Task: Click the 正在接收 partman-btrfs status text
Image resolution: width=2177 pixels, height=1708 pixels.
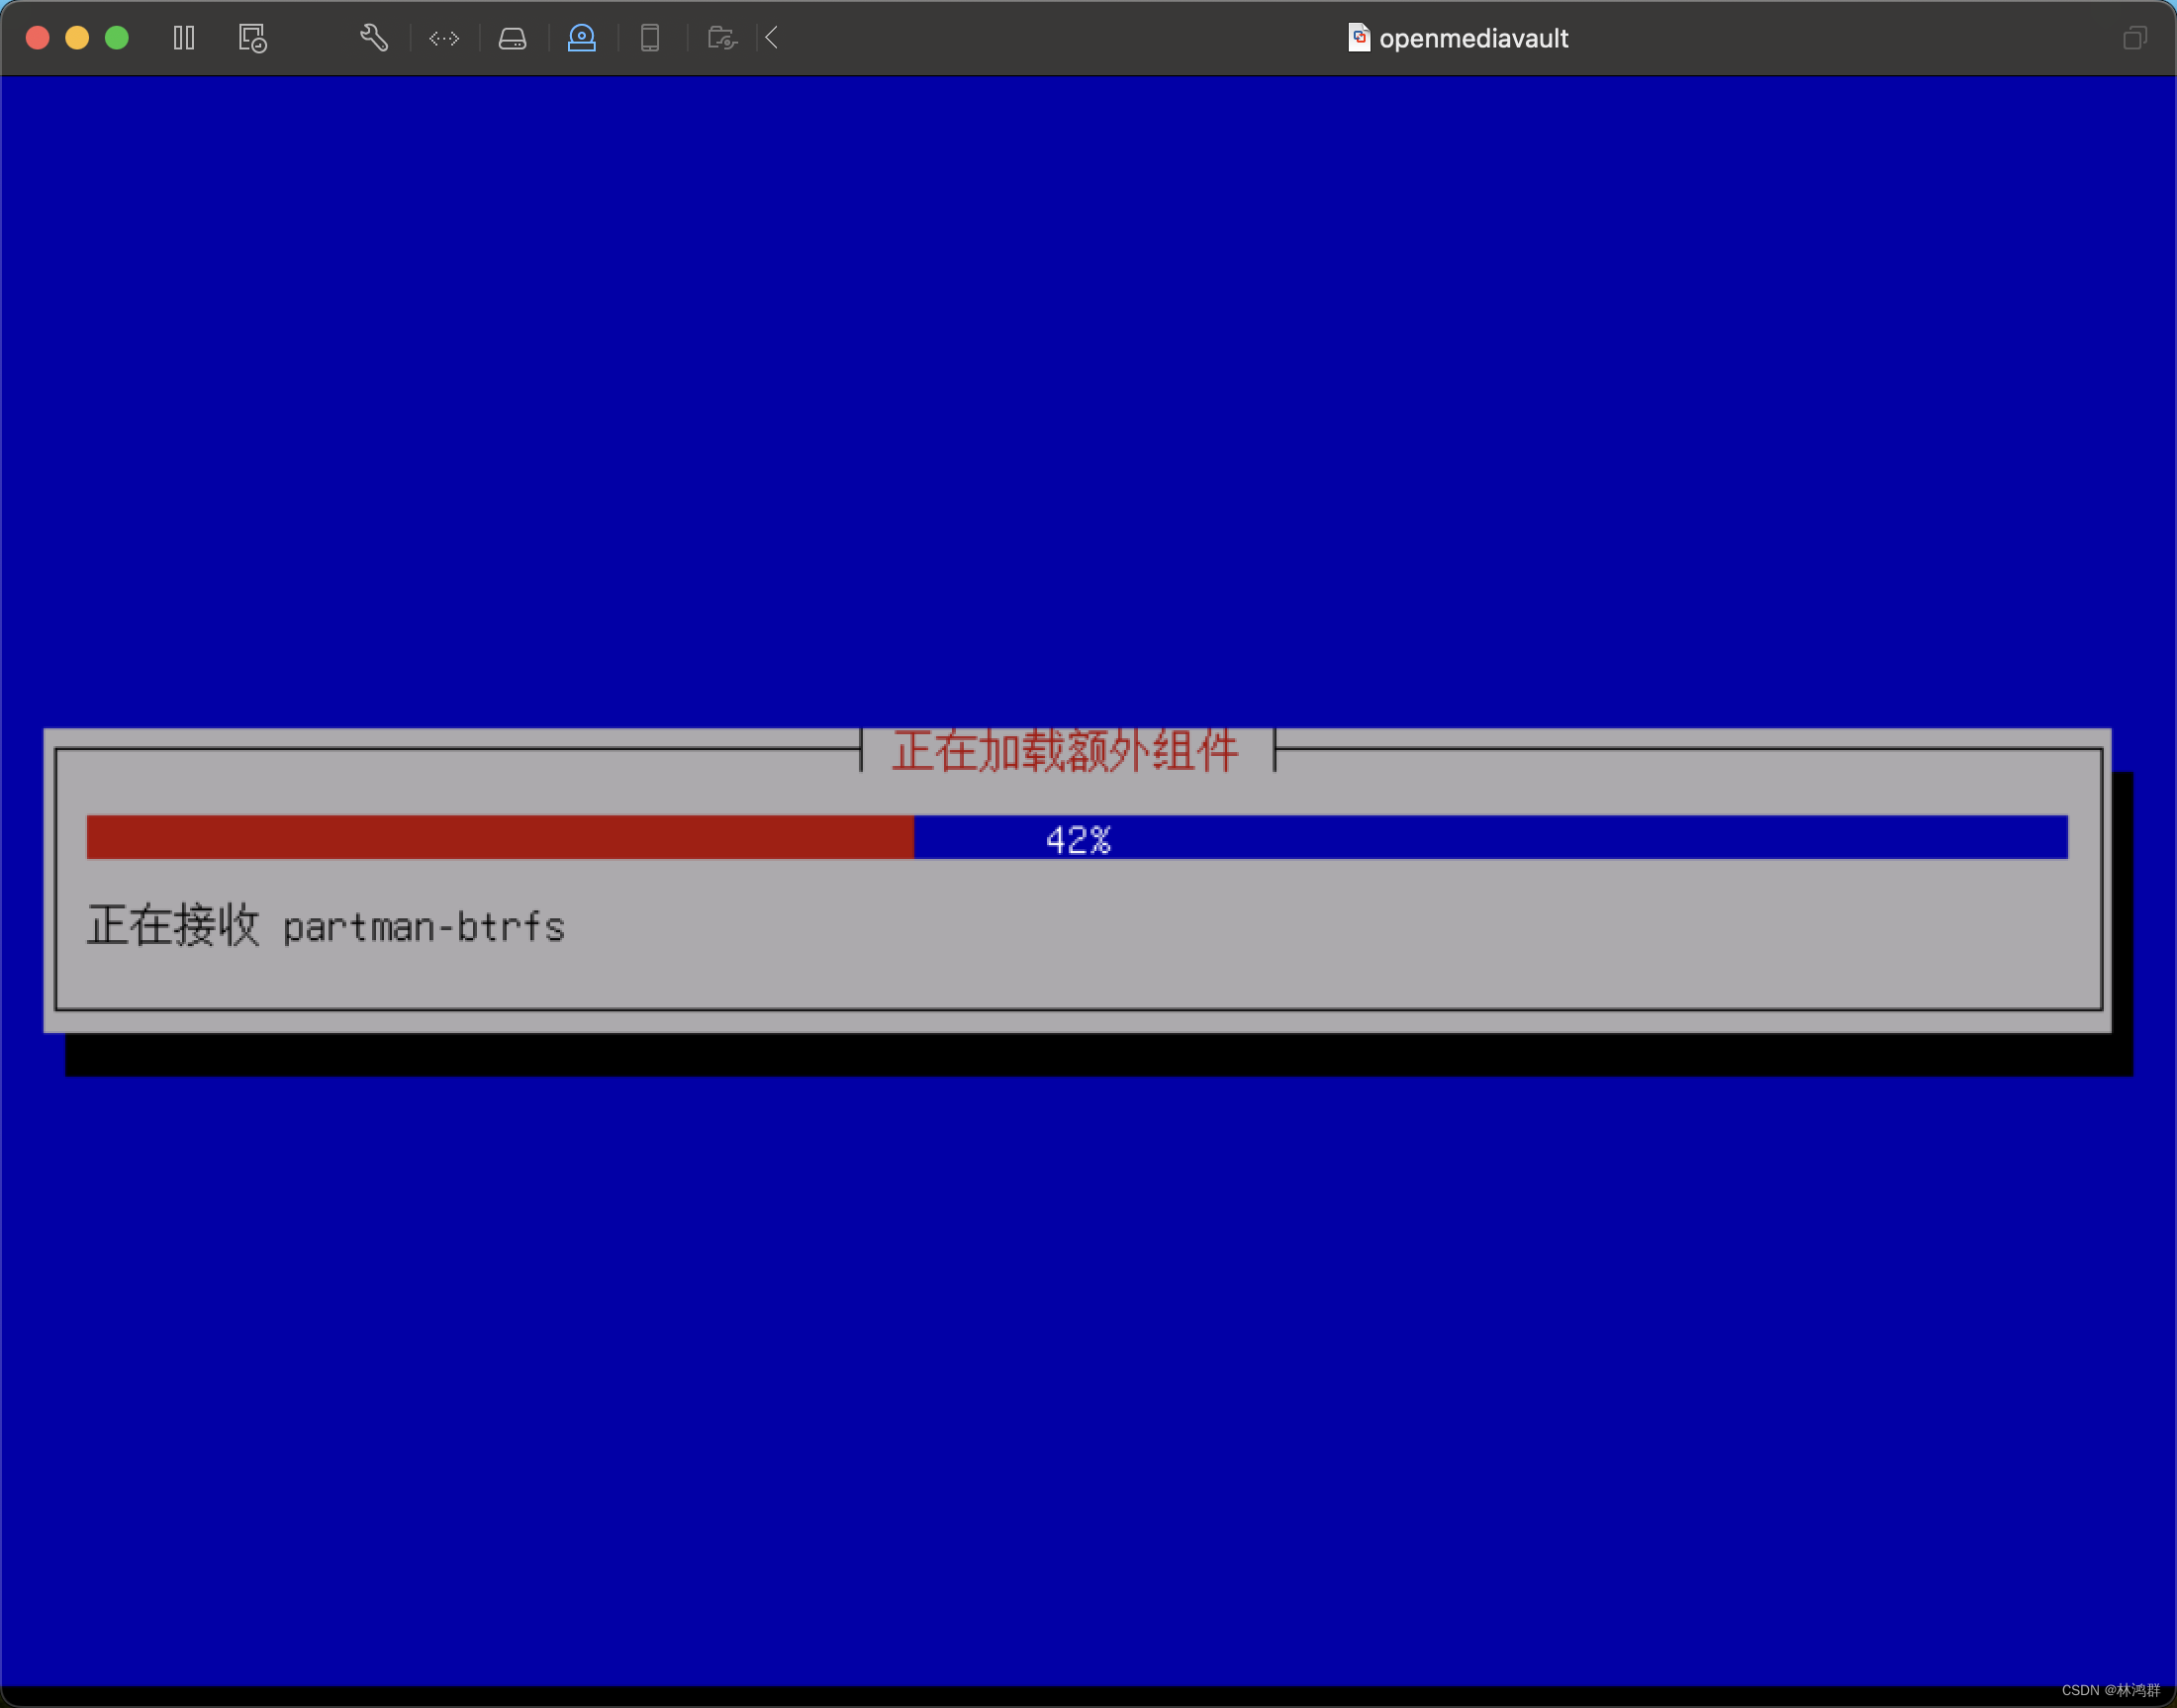Action: pyautogui.click(x=326, y=926)
